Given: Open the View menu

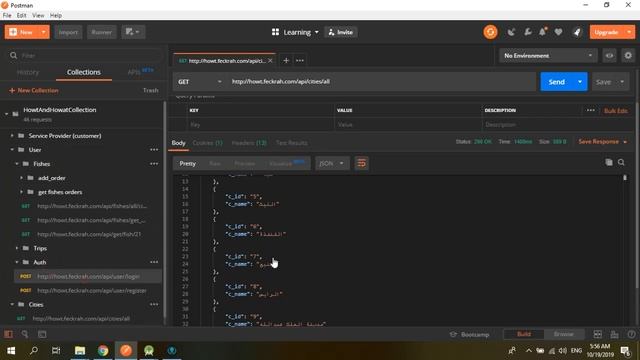Looking at the screenshot, I should click(38, 16).
